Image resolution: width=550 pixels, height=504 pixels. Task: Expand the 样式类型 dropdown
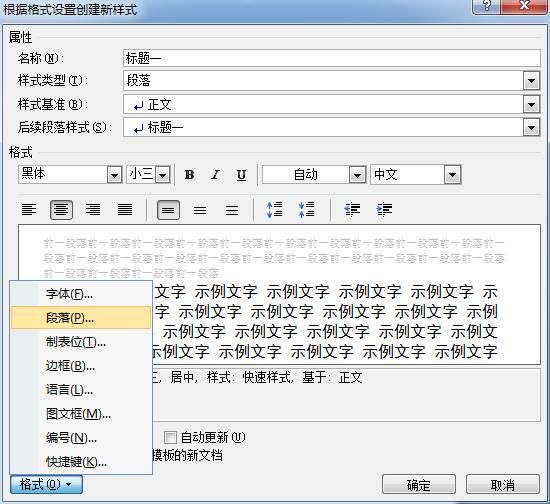(x=531, y=81)
